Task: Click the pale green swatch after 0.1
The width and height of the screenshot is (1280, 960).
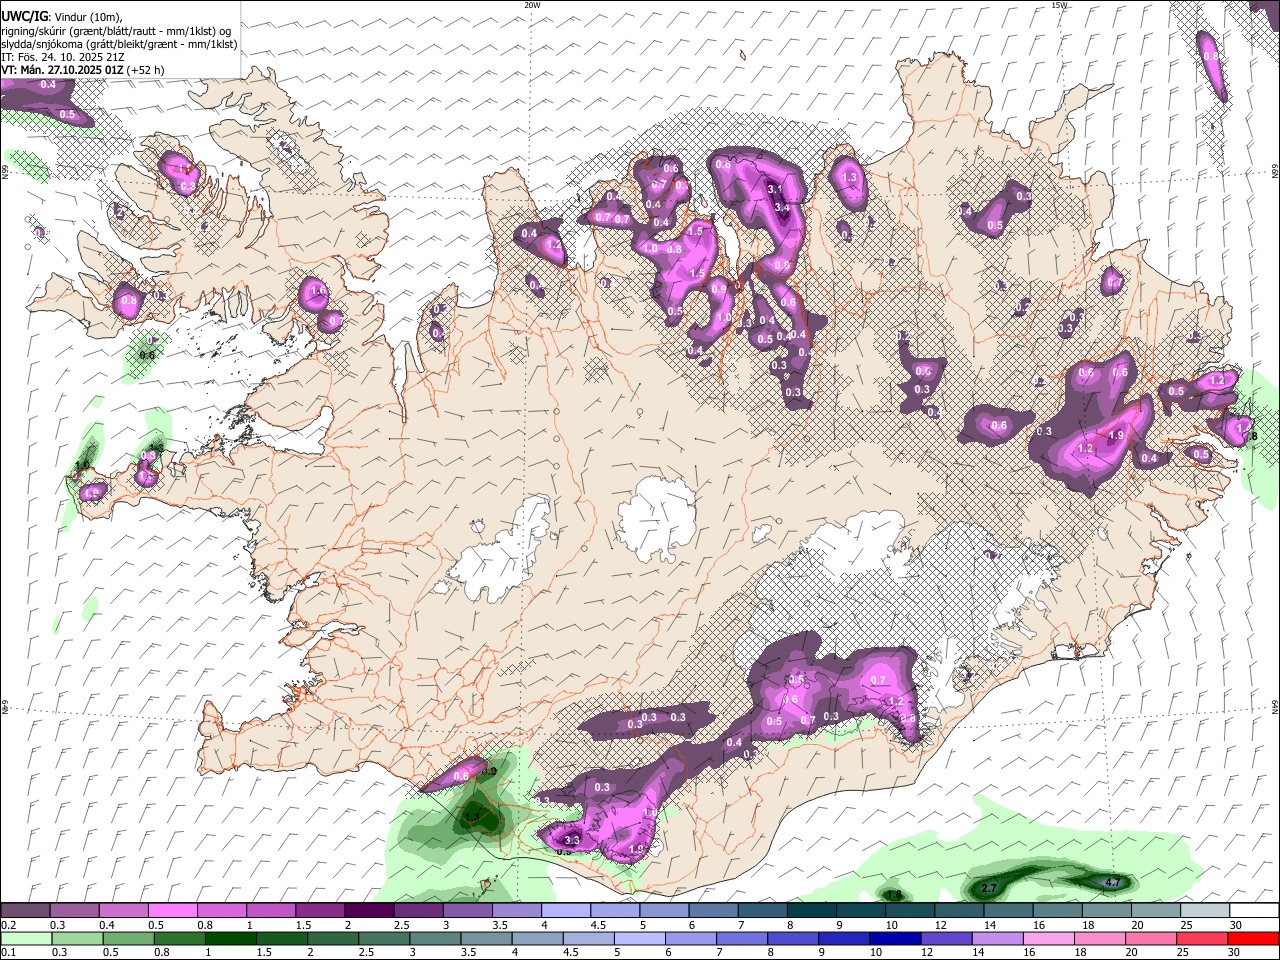Action: pos(25,938)
